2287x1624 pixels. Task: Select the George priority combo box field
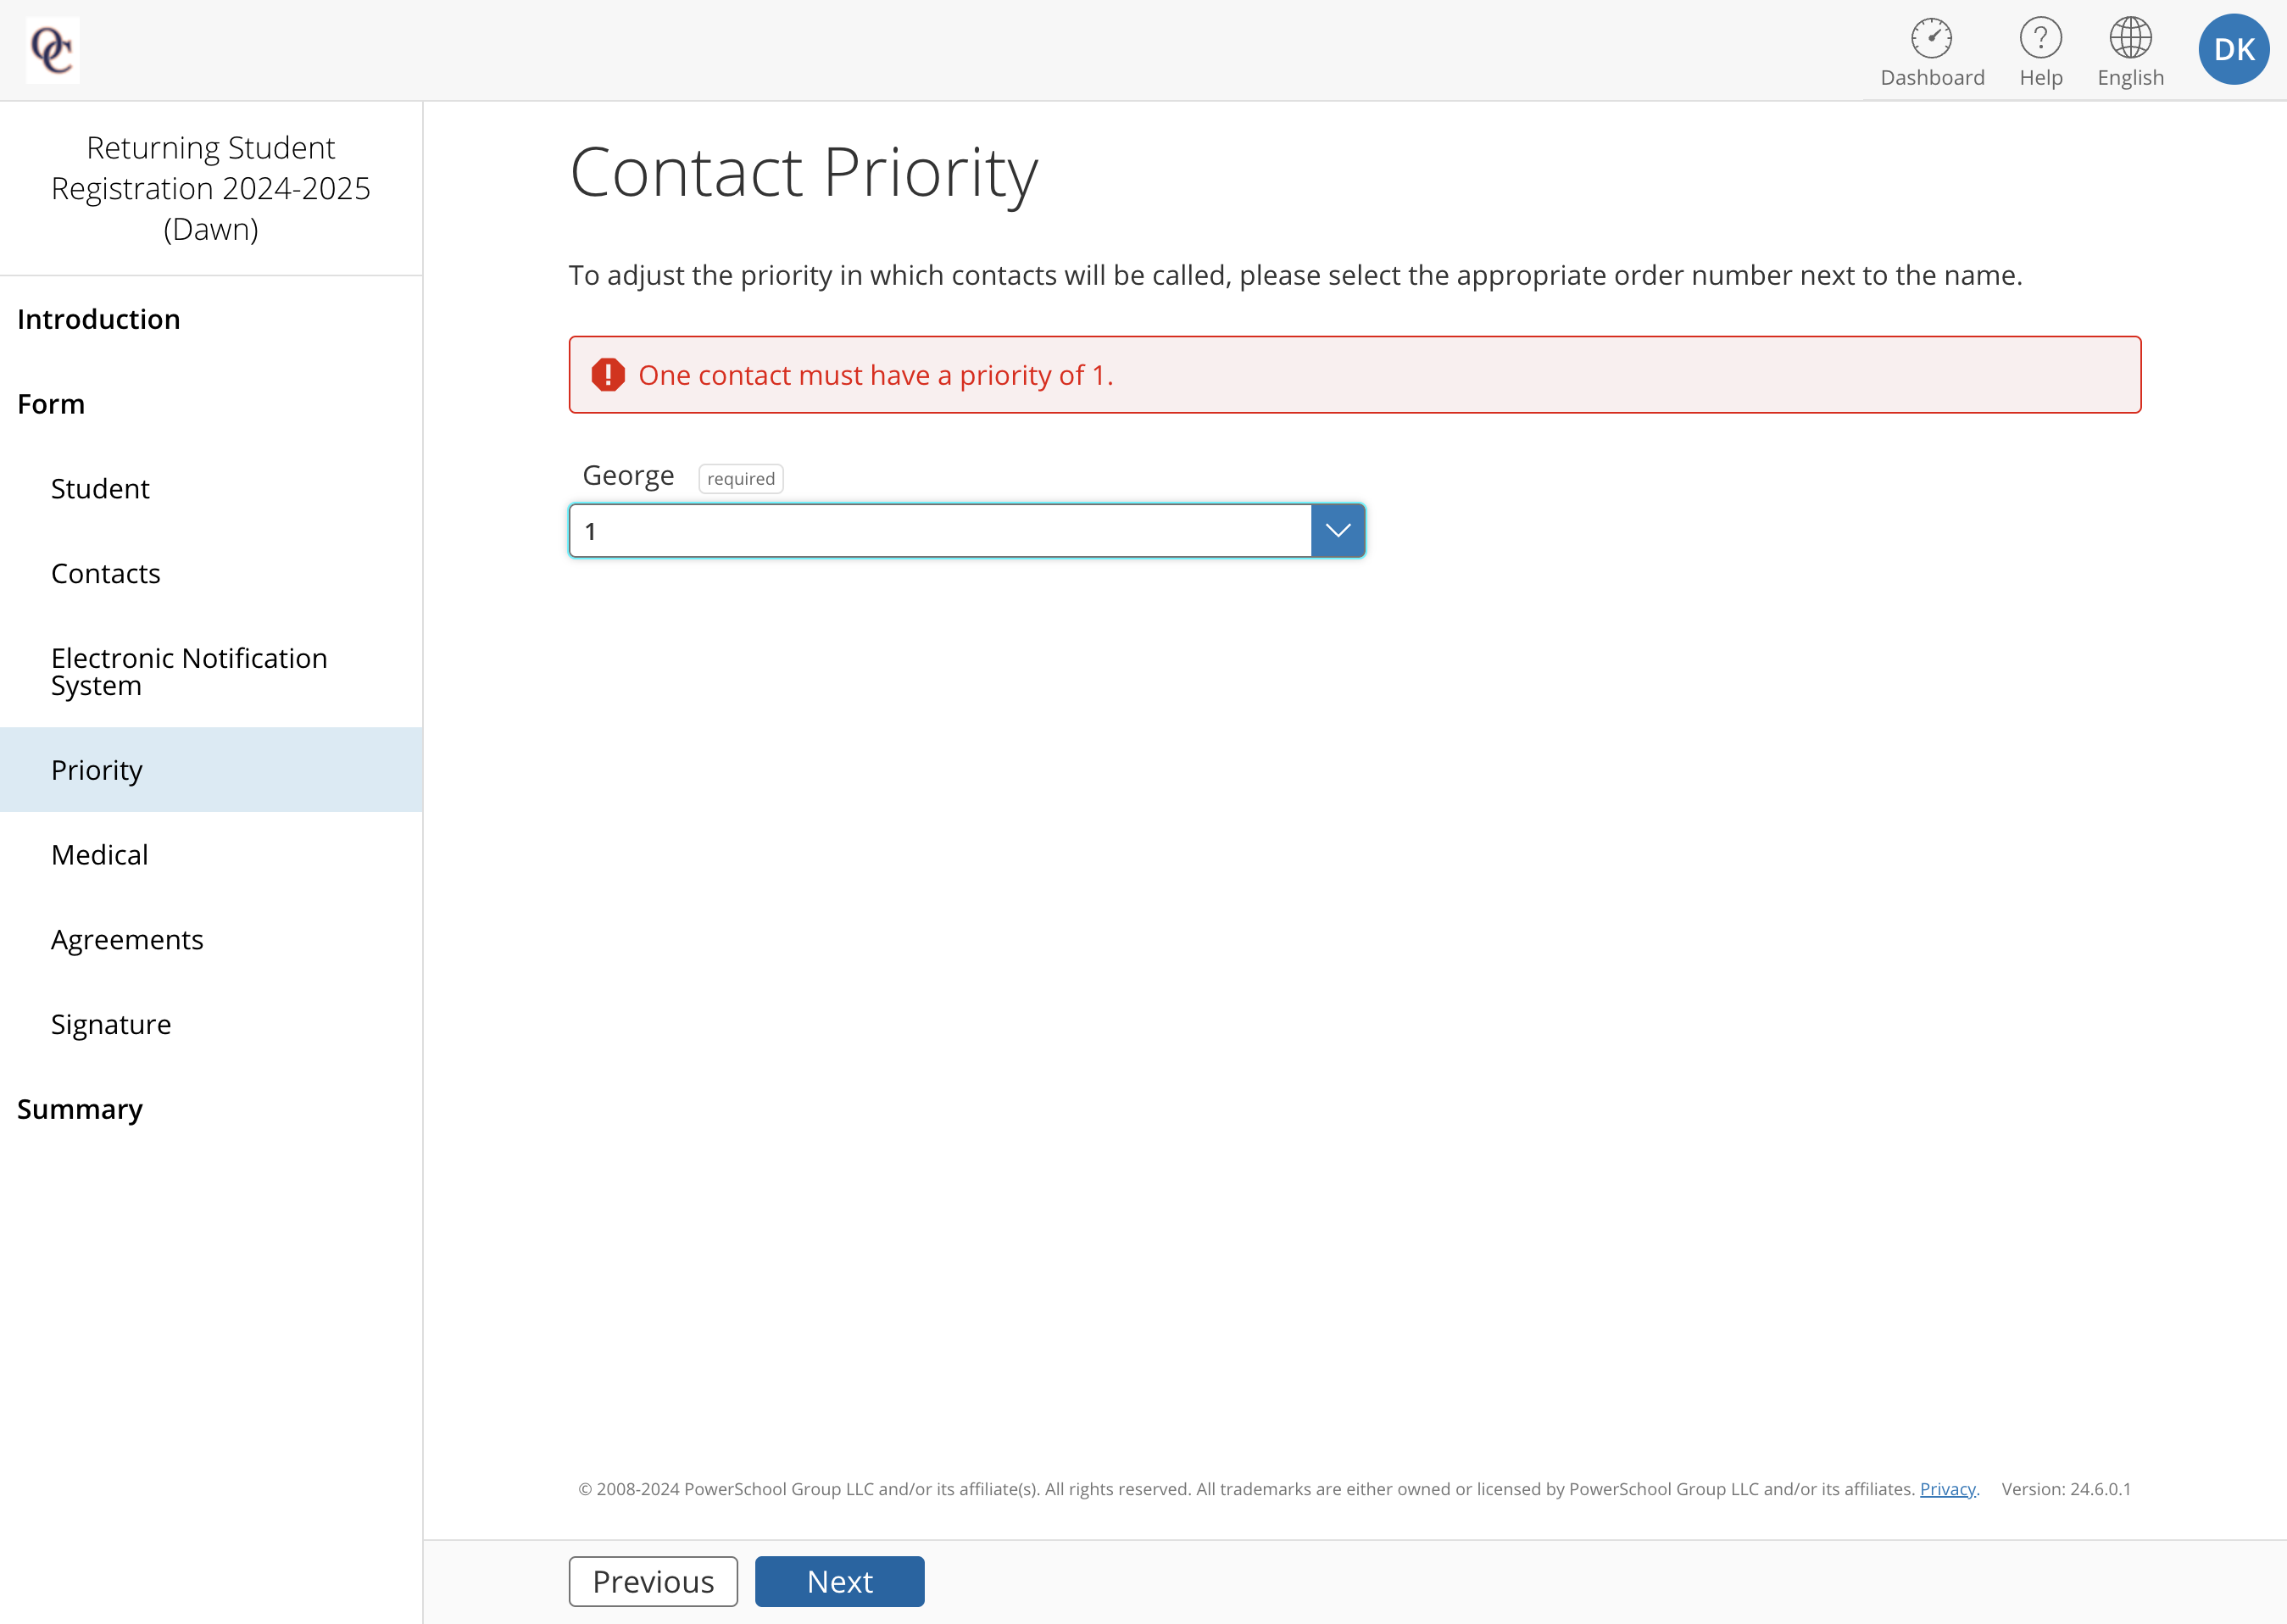pos(966,531)
